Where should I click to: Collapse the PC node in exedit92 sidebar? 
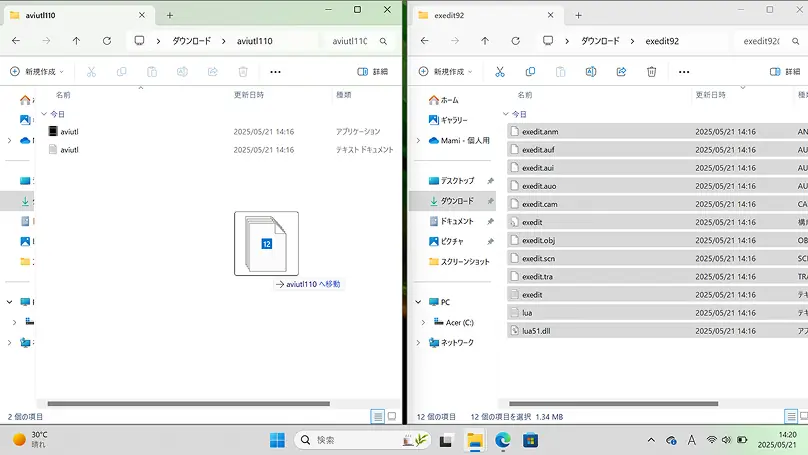(418, 302)
